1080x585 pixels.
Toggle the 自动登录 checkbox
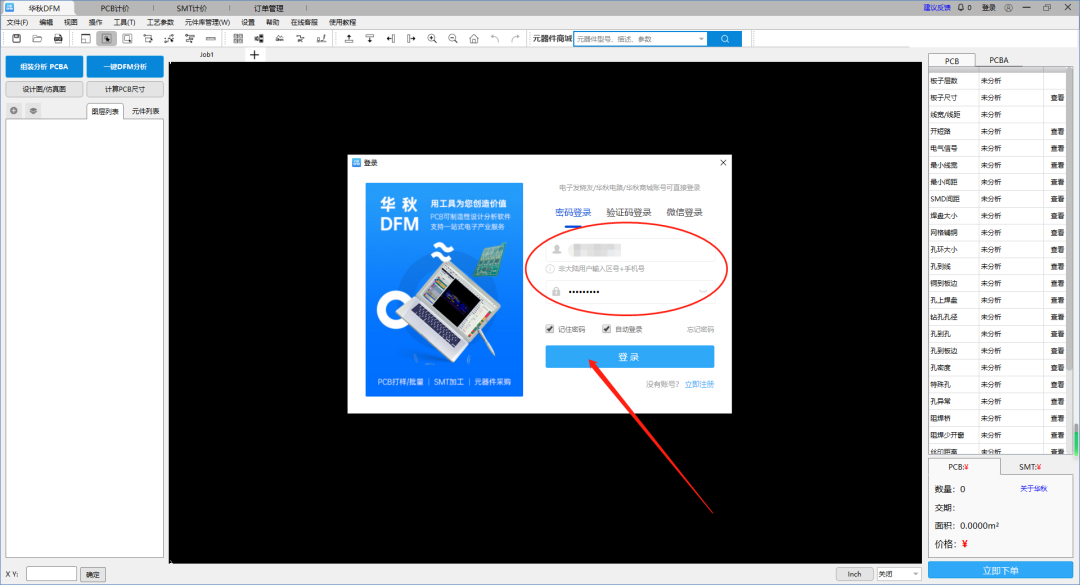point(606,329)
